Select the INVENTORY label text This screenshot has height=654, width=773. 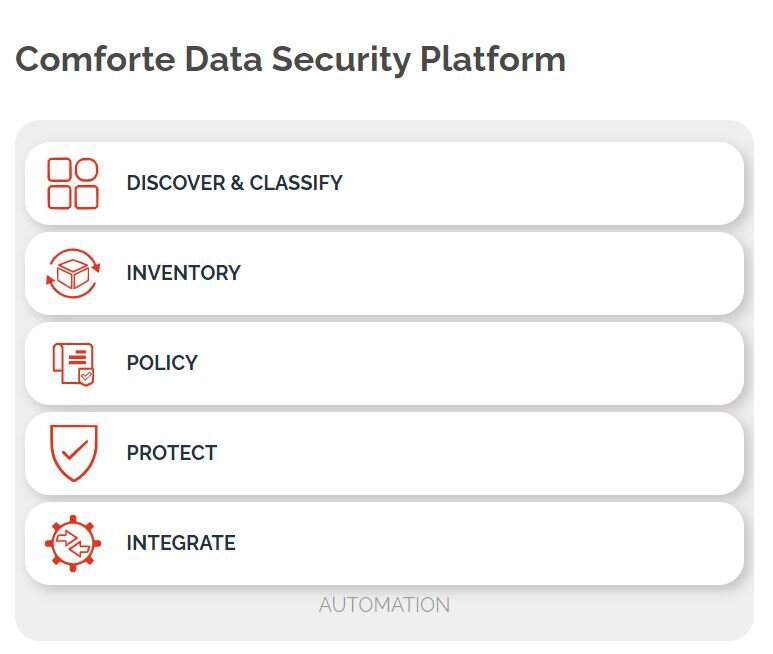point(183,273)
